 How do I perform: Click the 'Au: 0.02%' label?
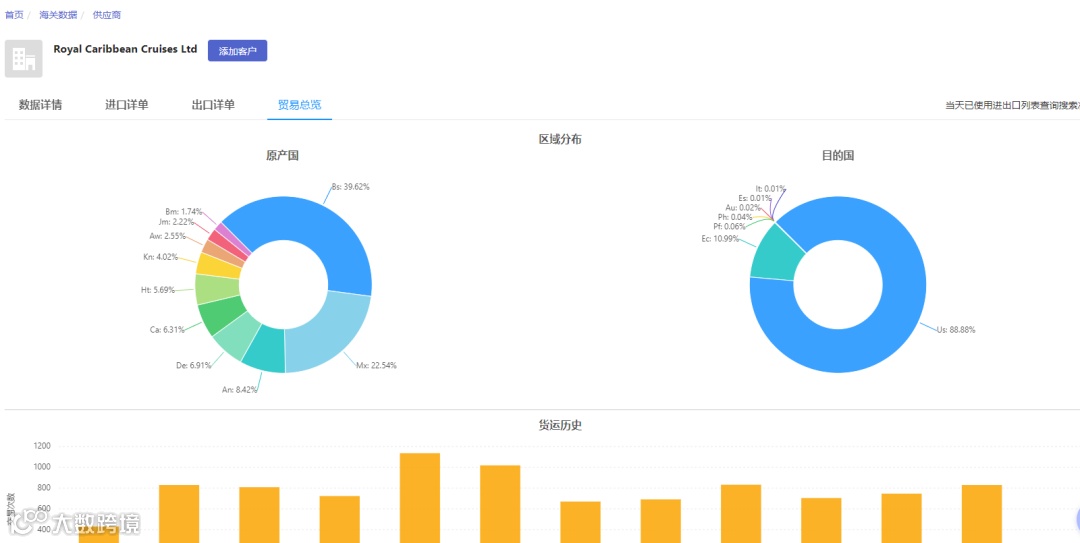[743, 207]
